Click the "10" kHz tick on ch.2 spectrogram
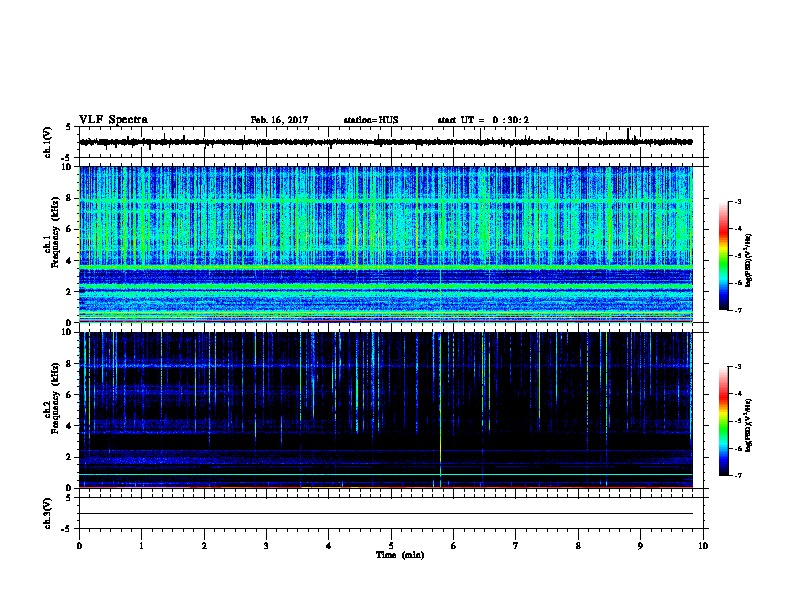Image resolution: width=792 pixels, height=612 pixels. click(x=69, y=332)
